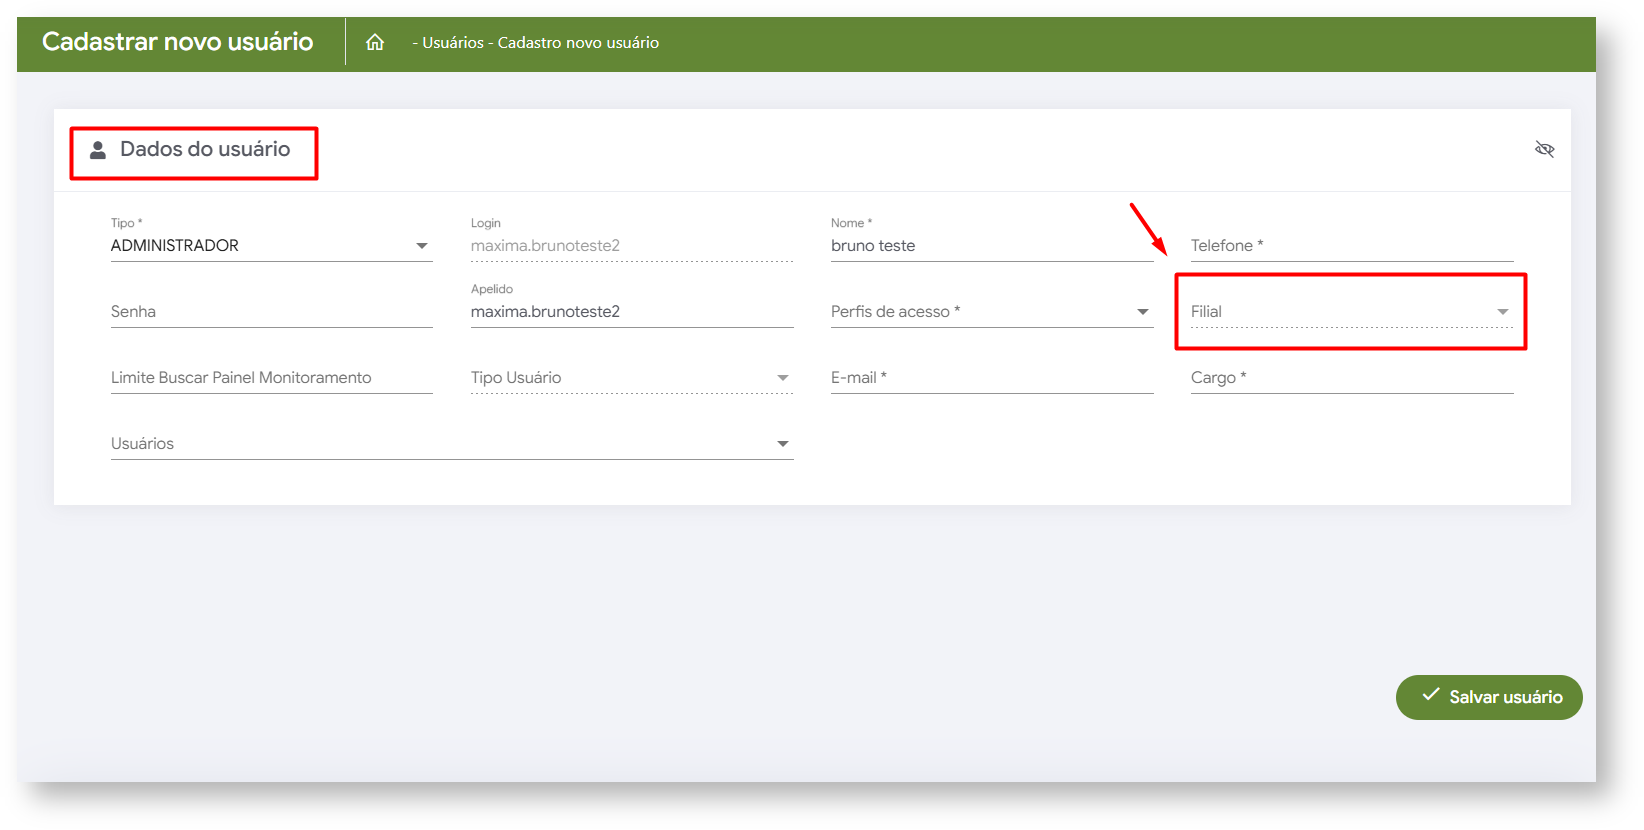Screen dimensions: 1644x830
Task: Click the Senha input field
Action: 270,312
